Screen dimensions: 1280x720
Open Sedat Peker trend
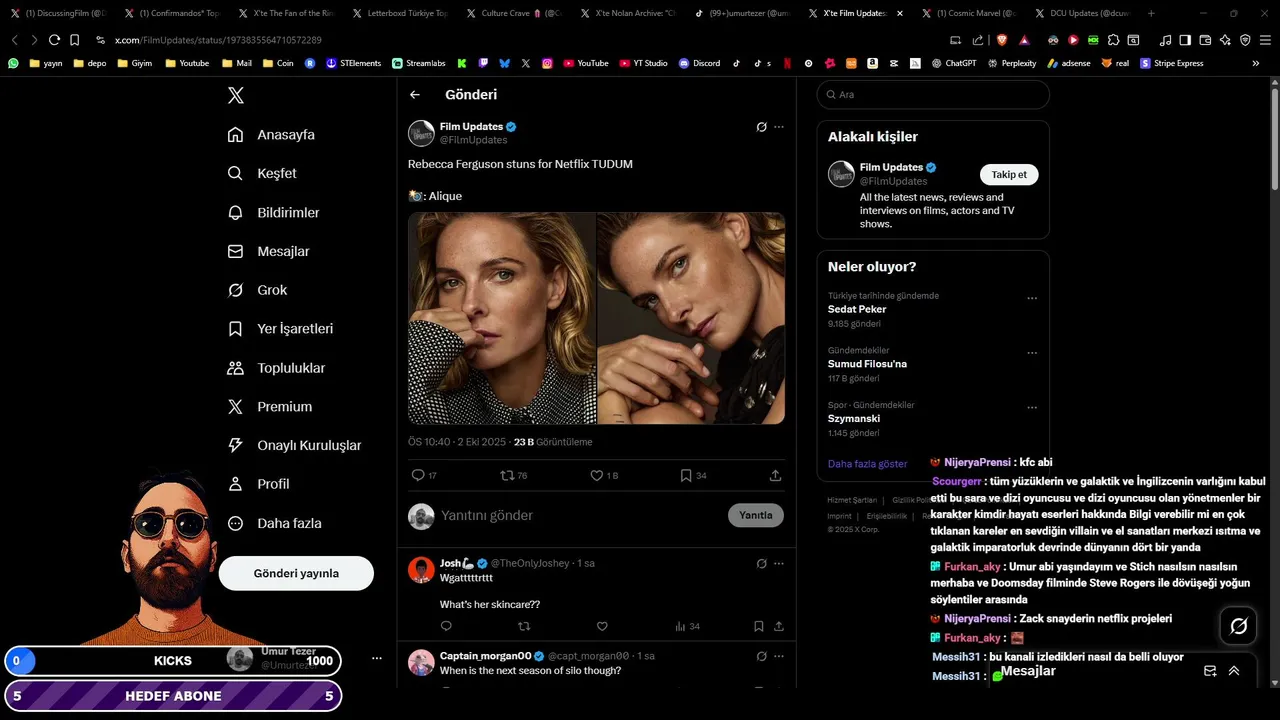tap(857, 310)
